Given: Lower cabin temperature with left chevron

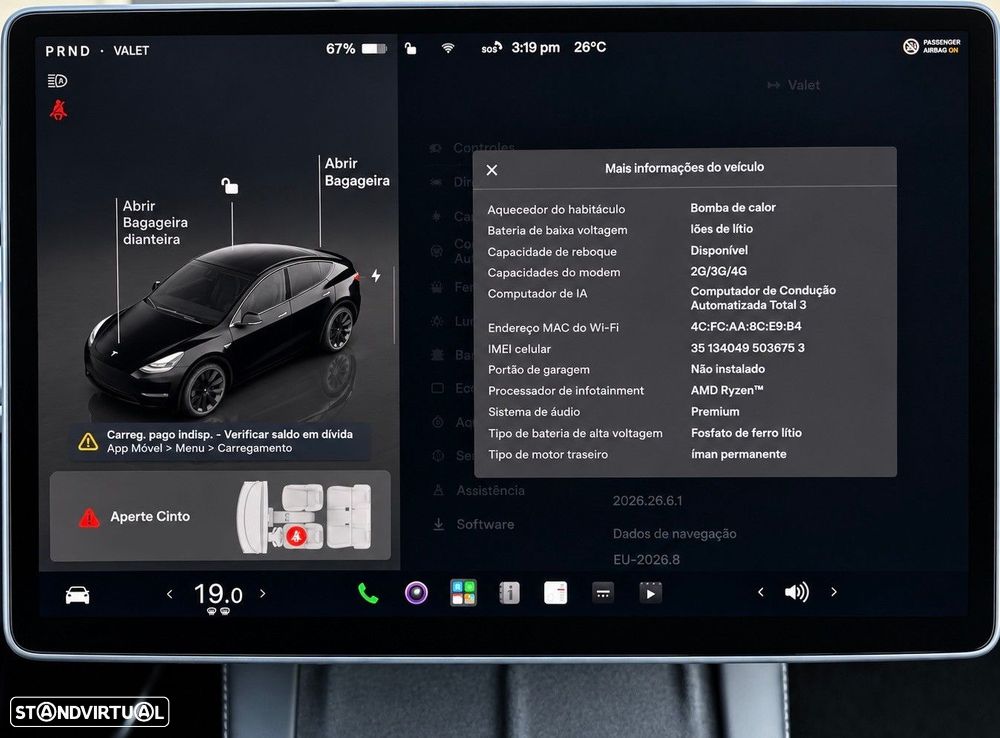Looking at the screenshot, I should 170,594.
